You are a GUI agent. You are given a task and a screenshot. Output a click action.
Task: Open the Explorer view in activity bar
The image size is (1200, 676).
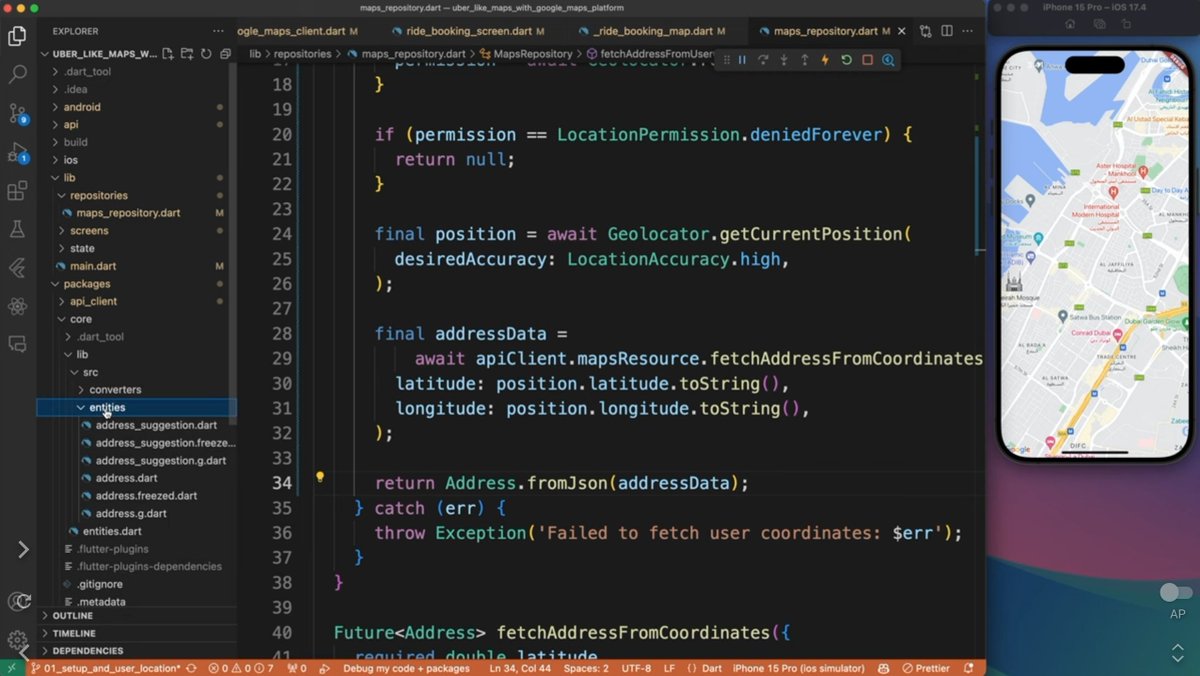click(x=17, y=36)
